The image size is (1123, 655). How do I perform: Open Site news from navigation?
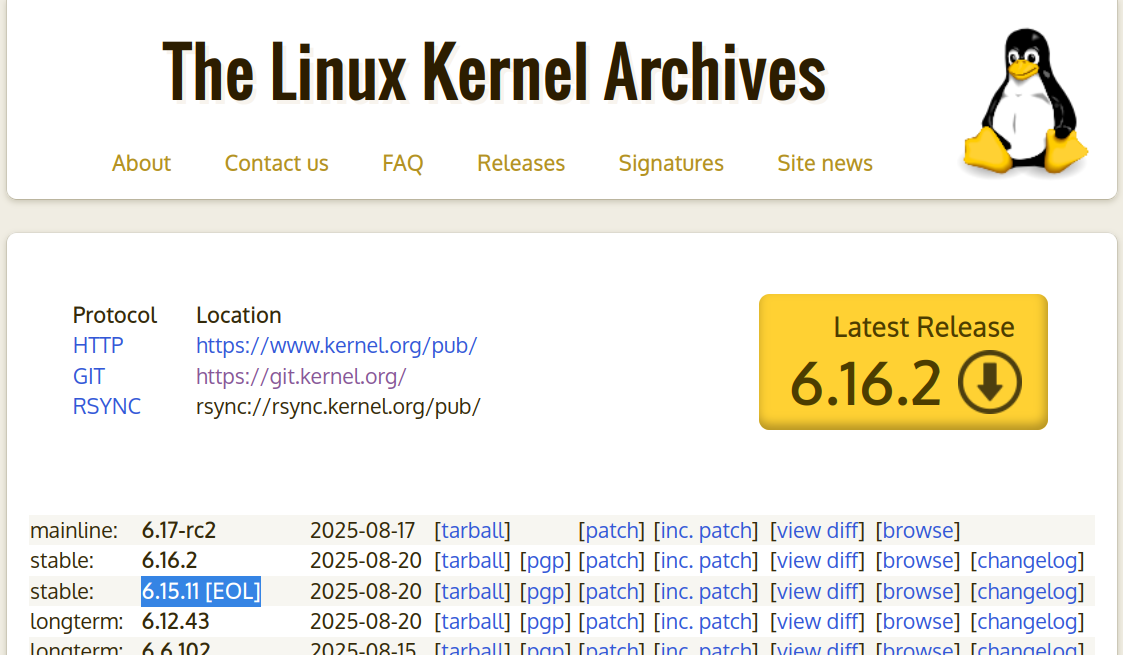pos(824,163)
